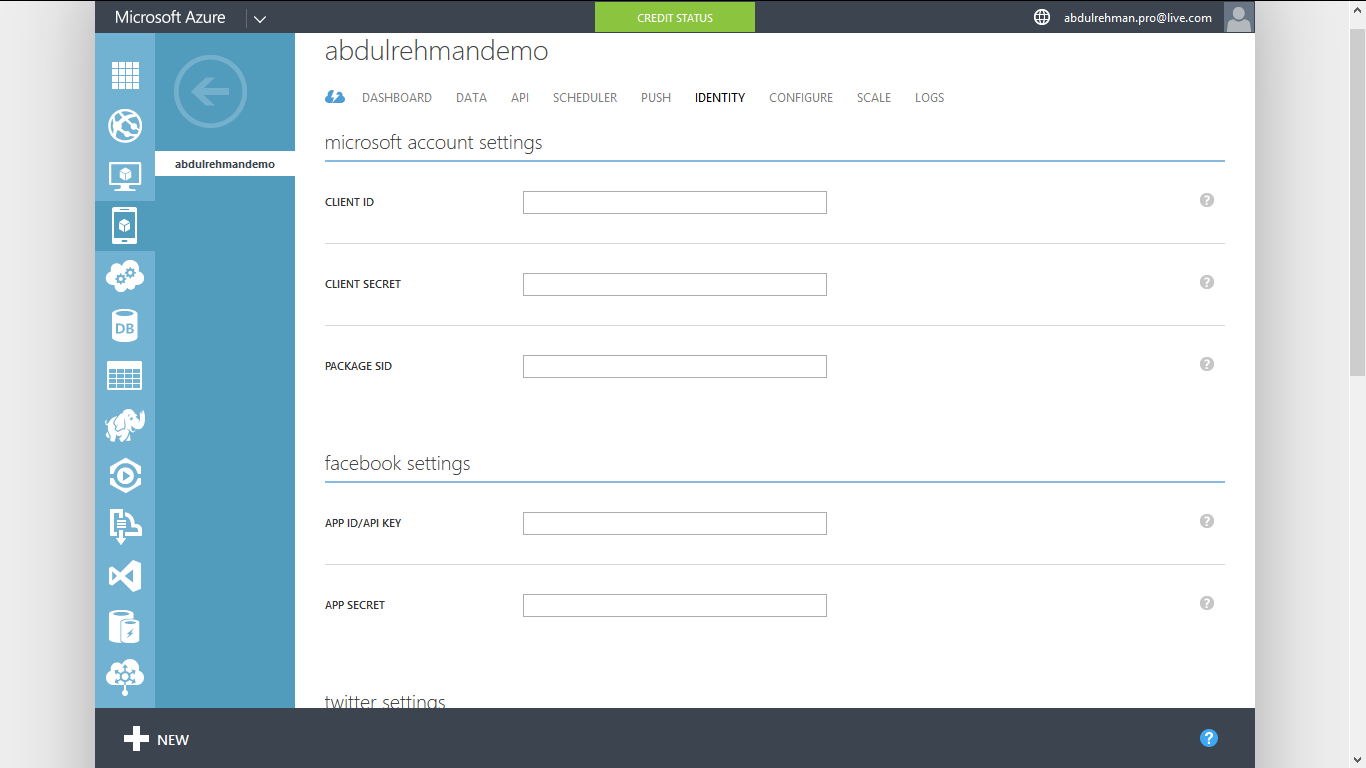Click the Microsoft Azure logo text

(x=170, y=17)
